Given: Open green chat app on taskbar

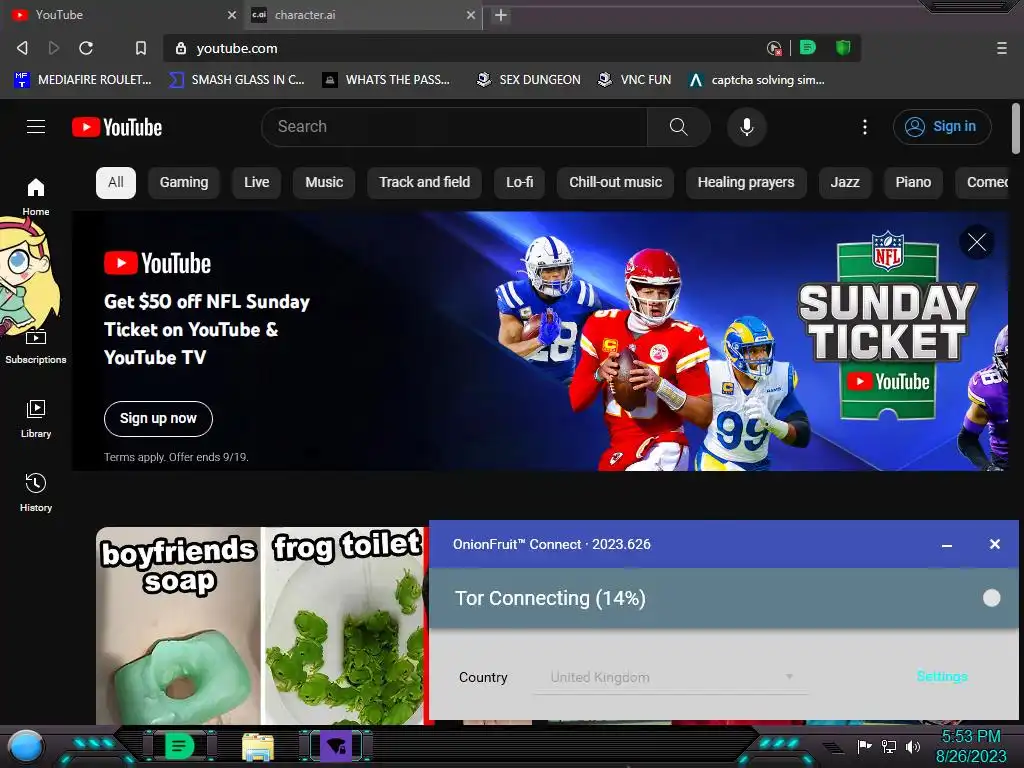Looking at the screenshot, I should tap(180, 746).
